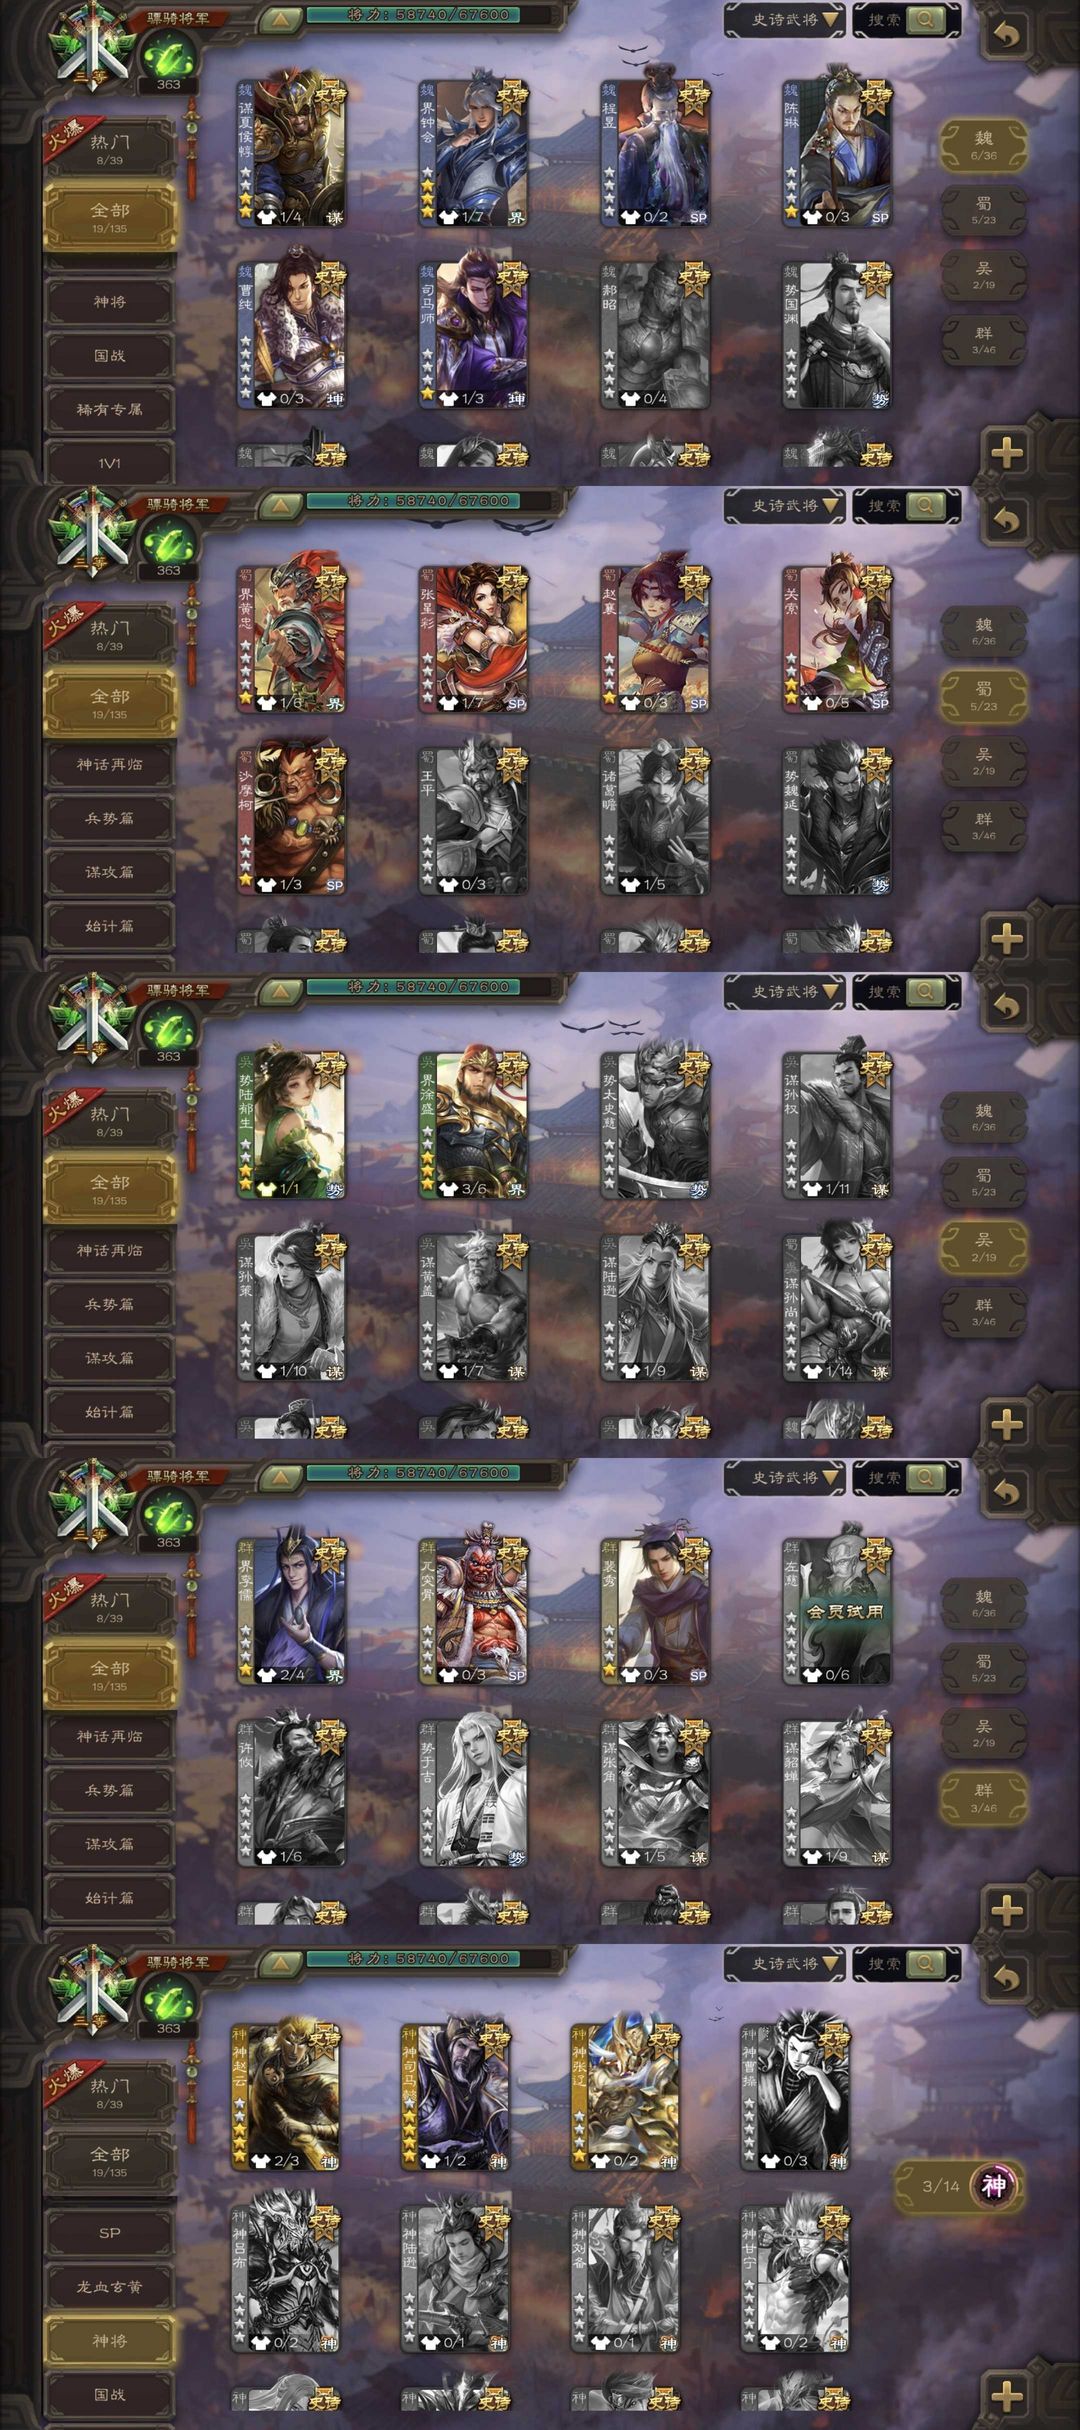
Task: Select the highlighted 群 3/46 faction filter
Action: point(984,1797)
